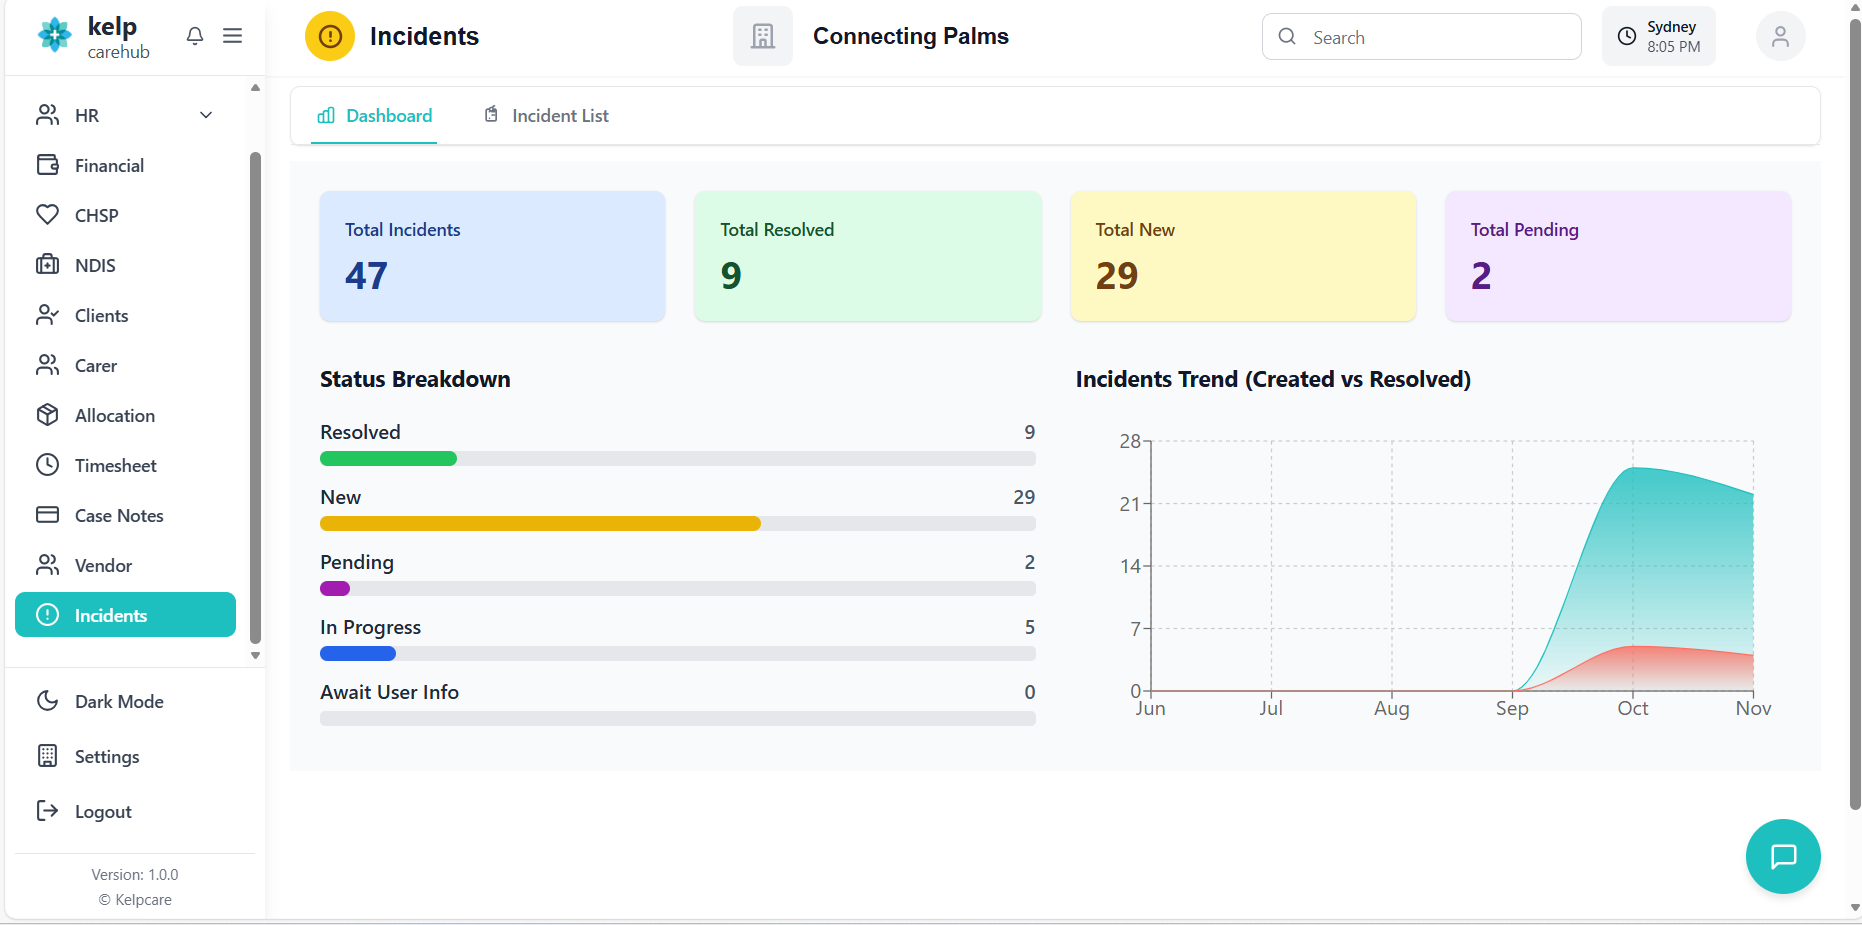Screen dimensions: 1862x925
Task: Open the Case Notes page
Action: 118,515
